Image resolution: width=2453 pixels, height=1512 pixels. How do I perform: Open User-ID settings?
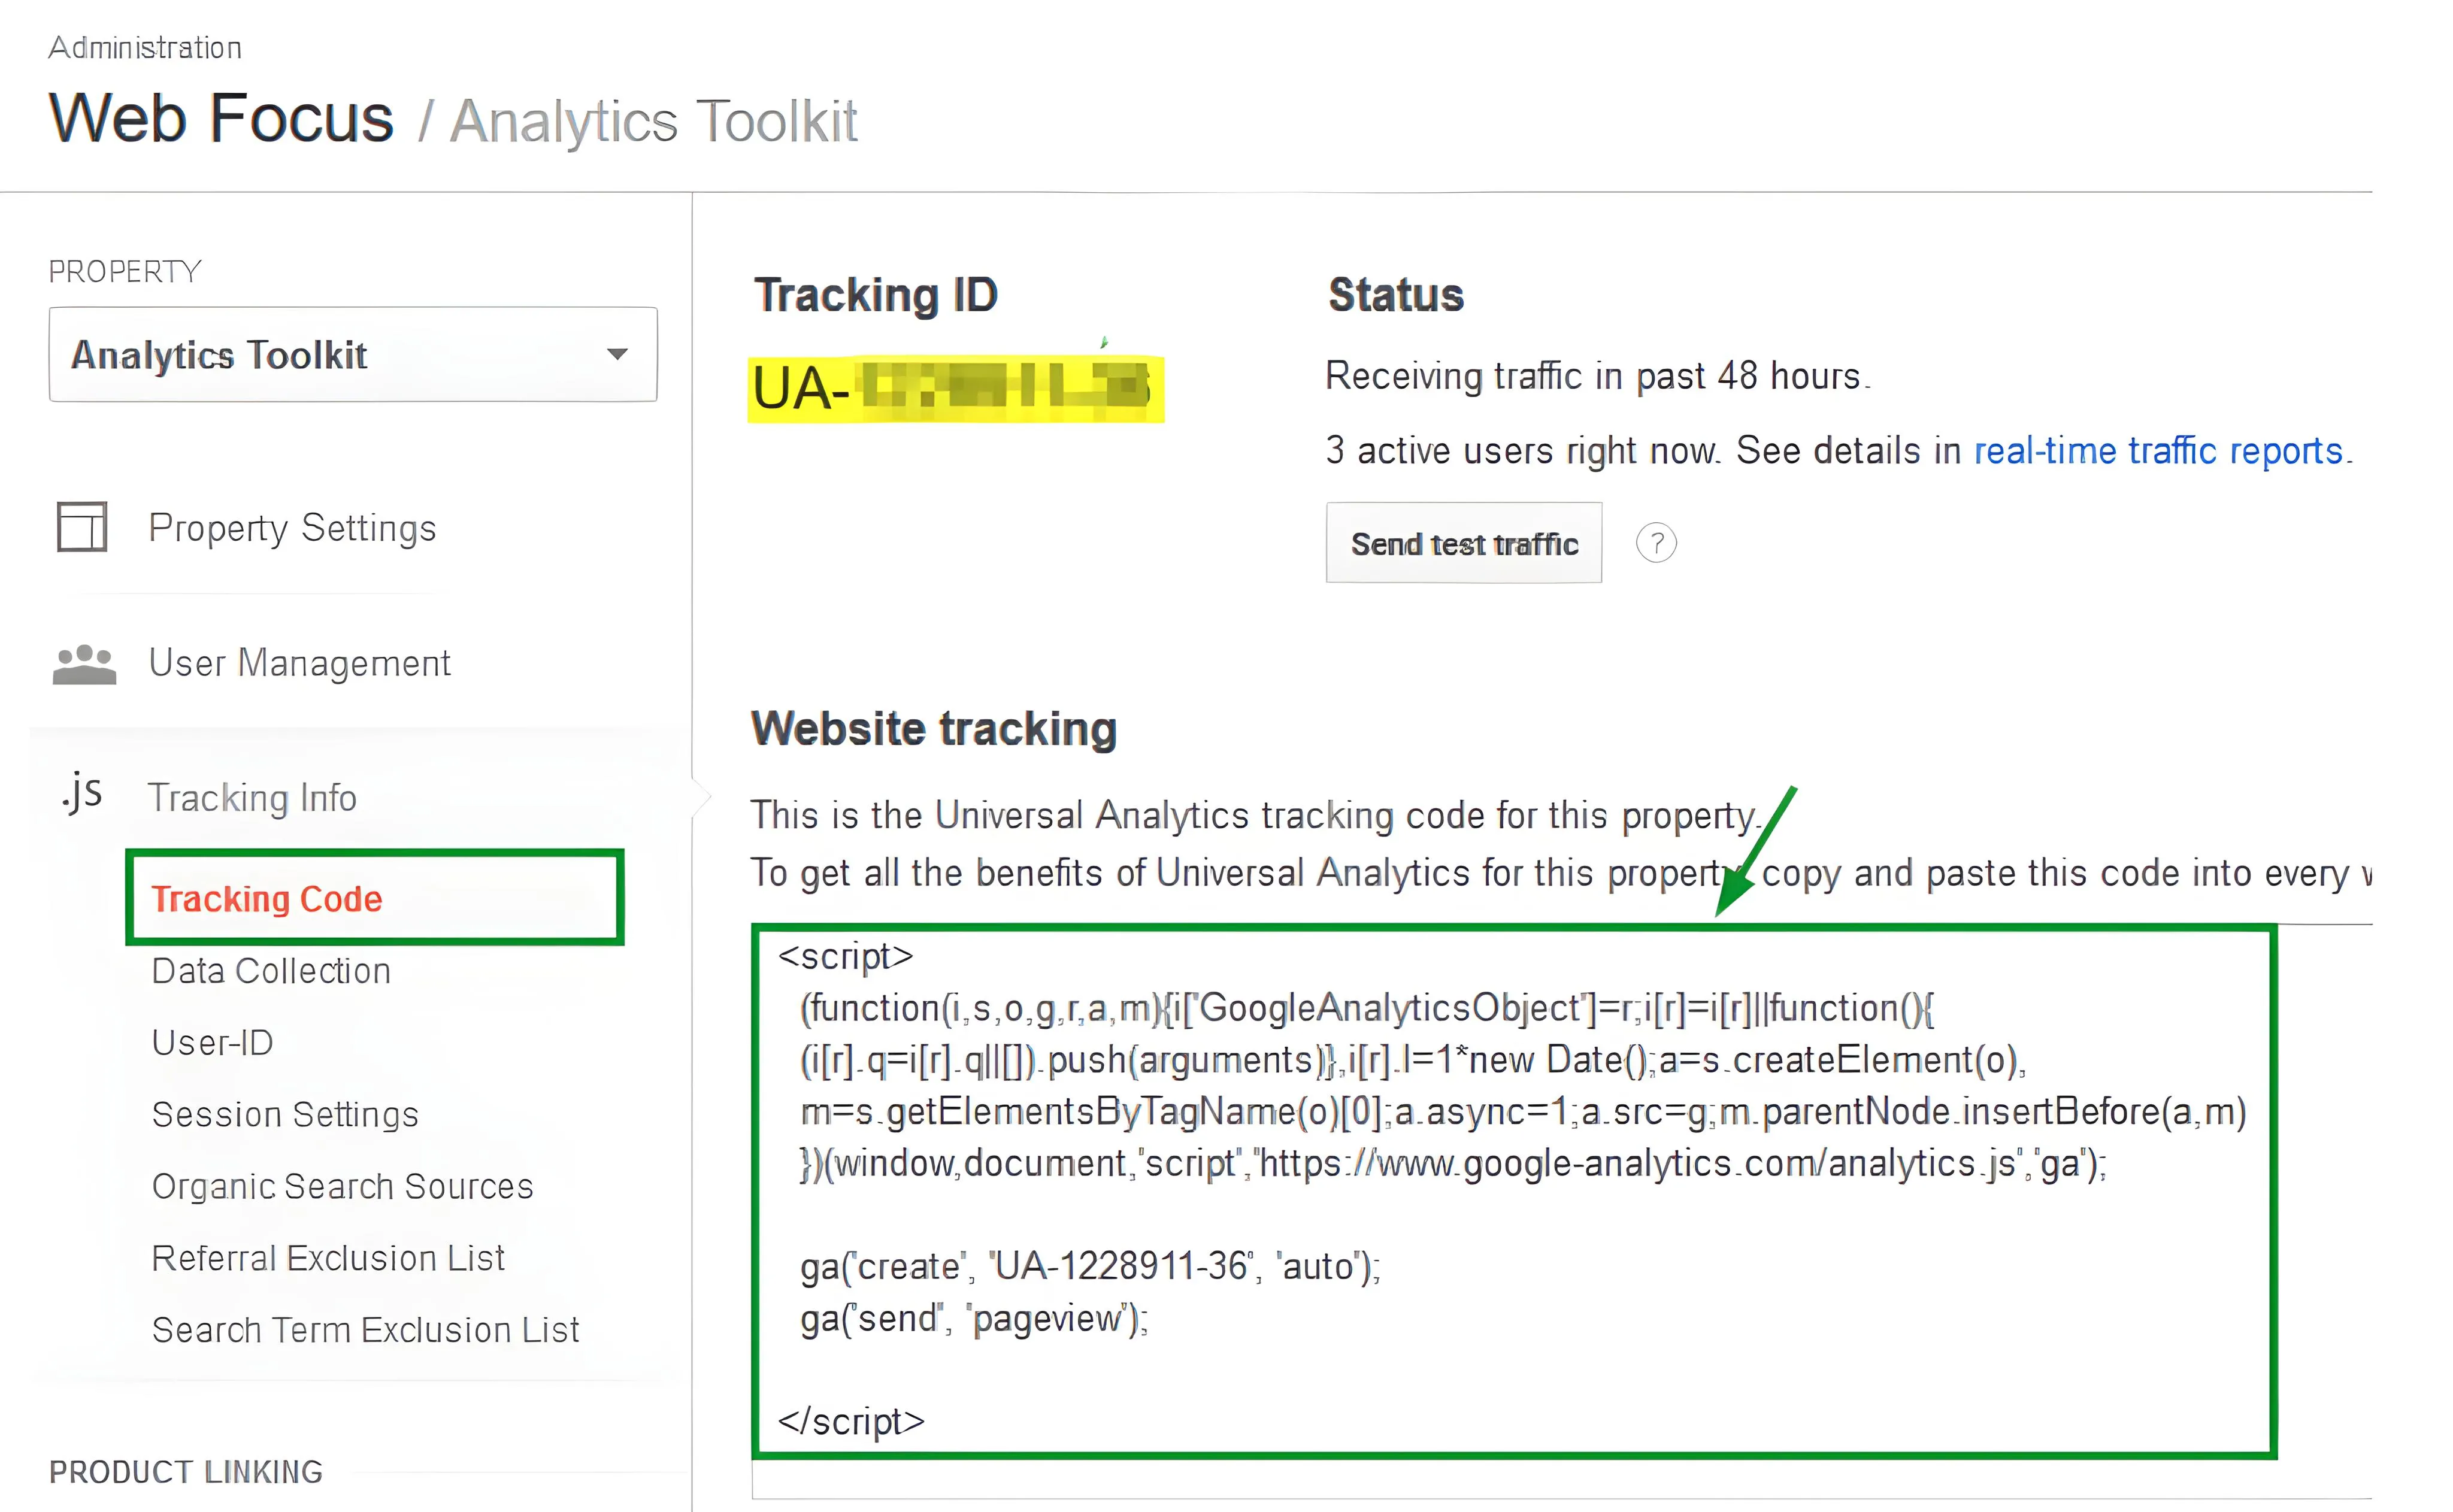[x=212, y=1043]
